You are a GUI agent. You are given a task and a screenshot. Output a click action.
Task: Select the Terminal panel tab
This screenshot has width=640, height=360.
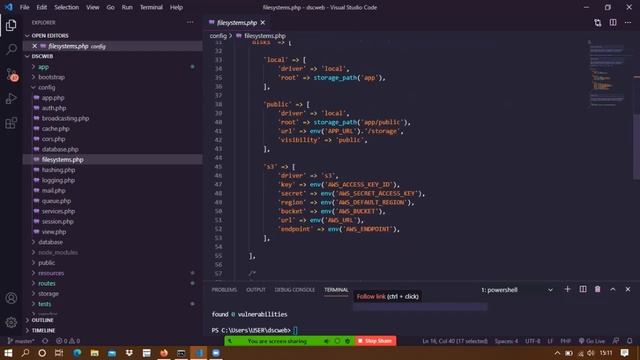(x=336, y=290)
